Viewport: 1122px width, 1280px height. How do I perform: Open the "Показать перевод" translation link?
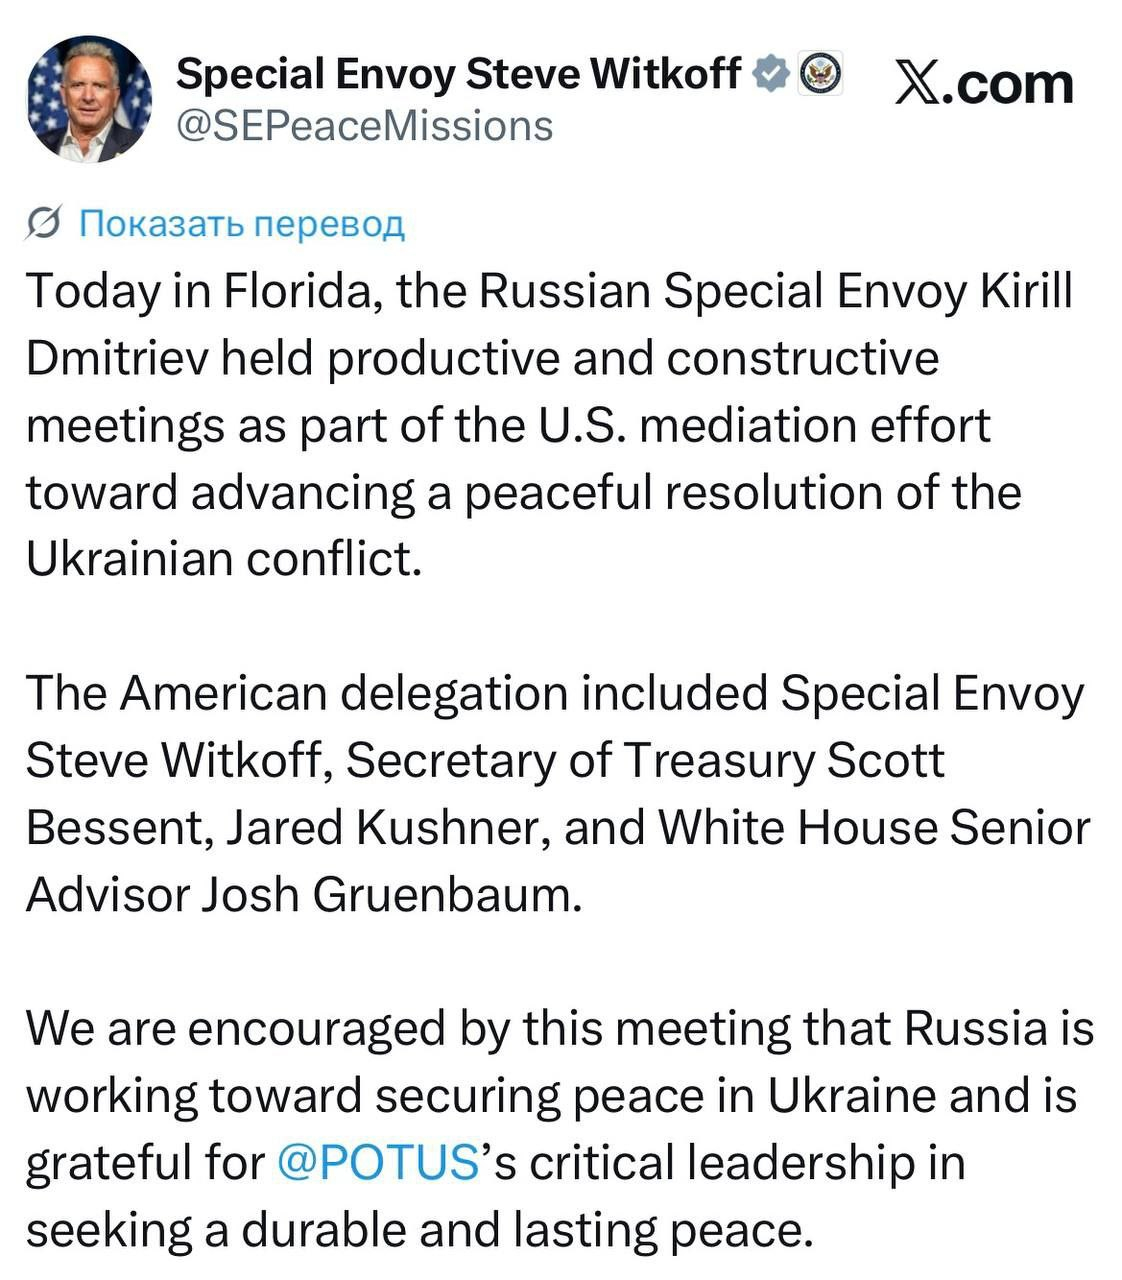click(240, 224)
